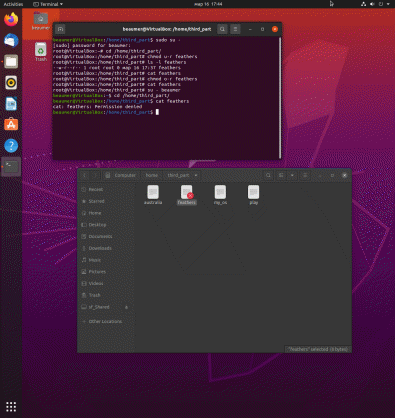Click the "Permission denied" line in the Terminal

(x=98, y=107)
